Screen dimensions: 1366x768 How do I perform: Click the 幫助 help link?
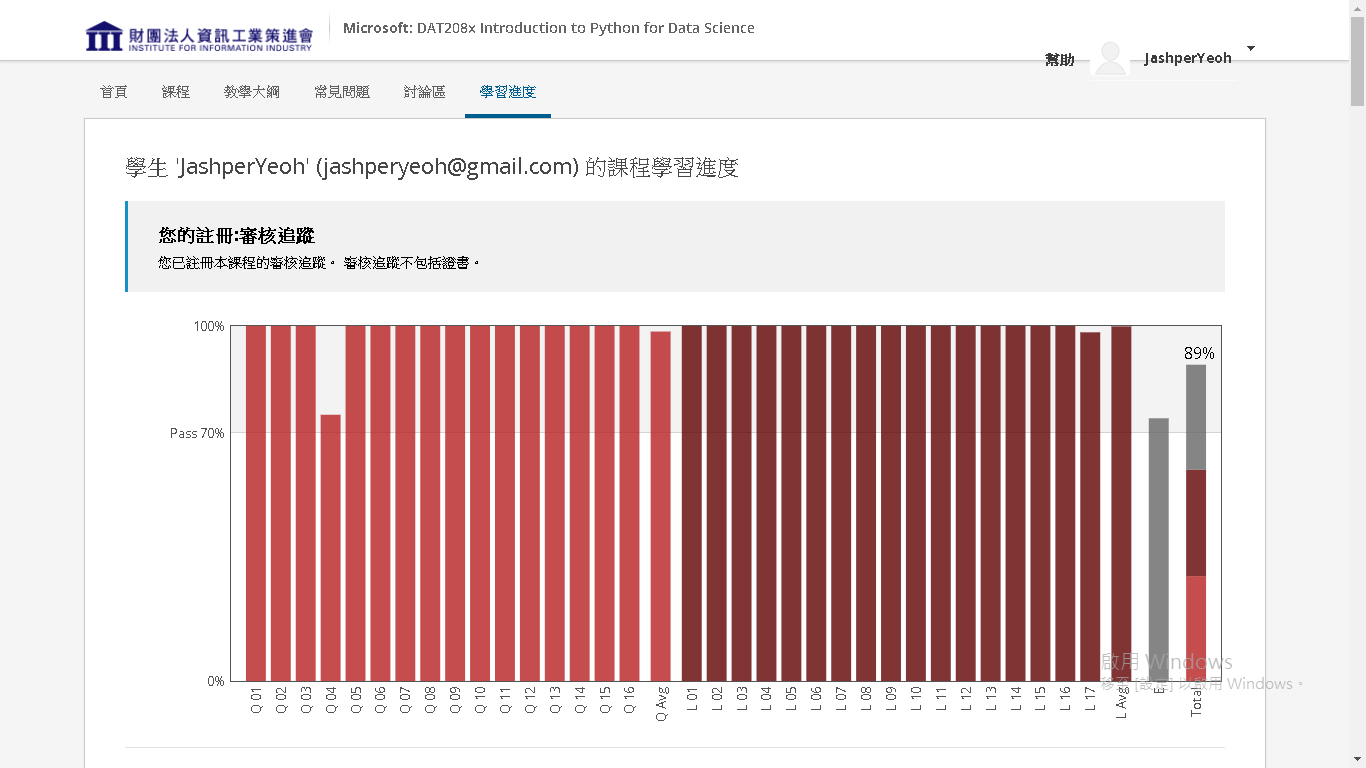coord(1058,59)
